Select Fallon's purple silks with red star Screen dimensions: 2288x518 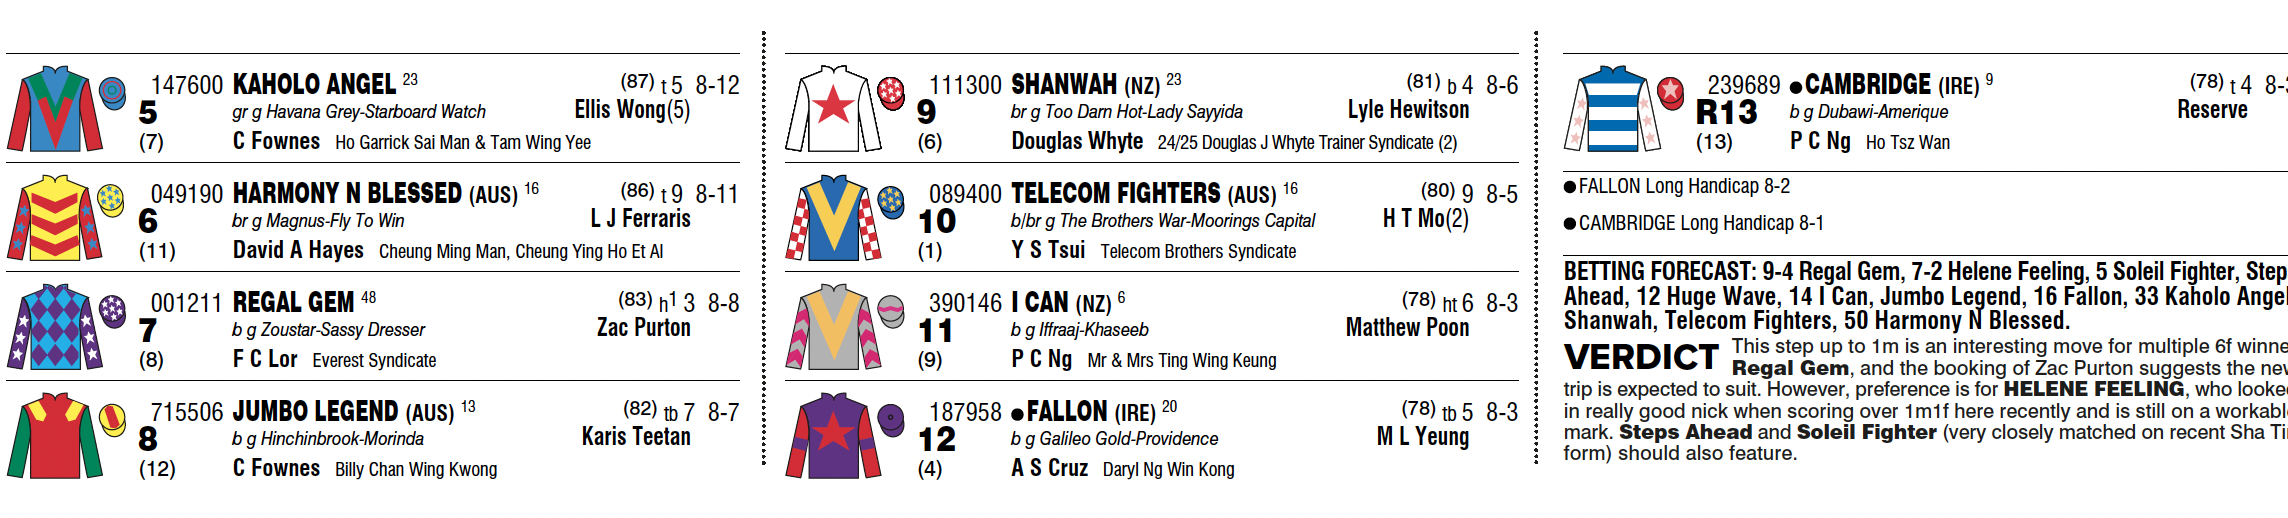(x=833, y=436)
